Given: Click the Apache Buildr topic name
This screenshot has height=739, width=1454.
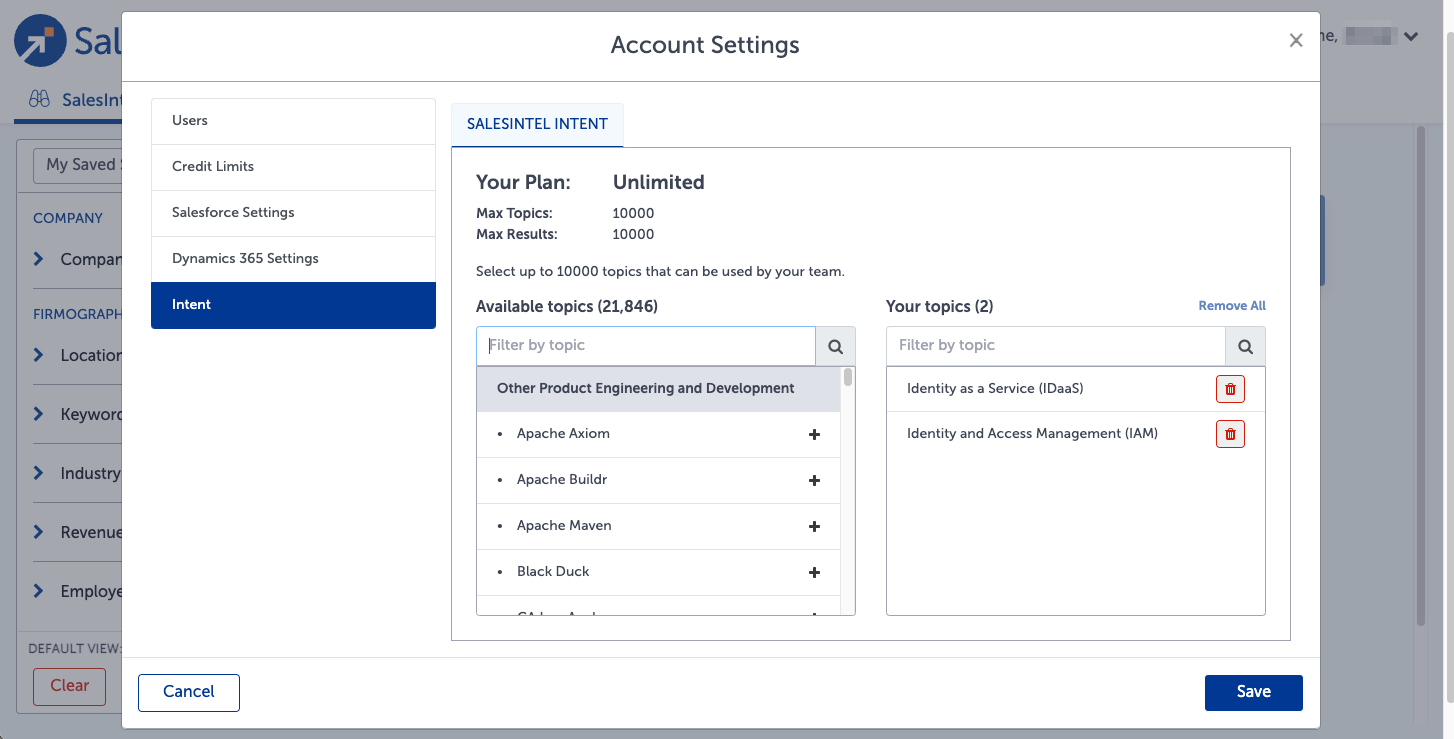Looking at the screenshot, I should 562,480.
